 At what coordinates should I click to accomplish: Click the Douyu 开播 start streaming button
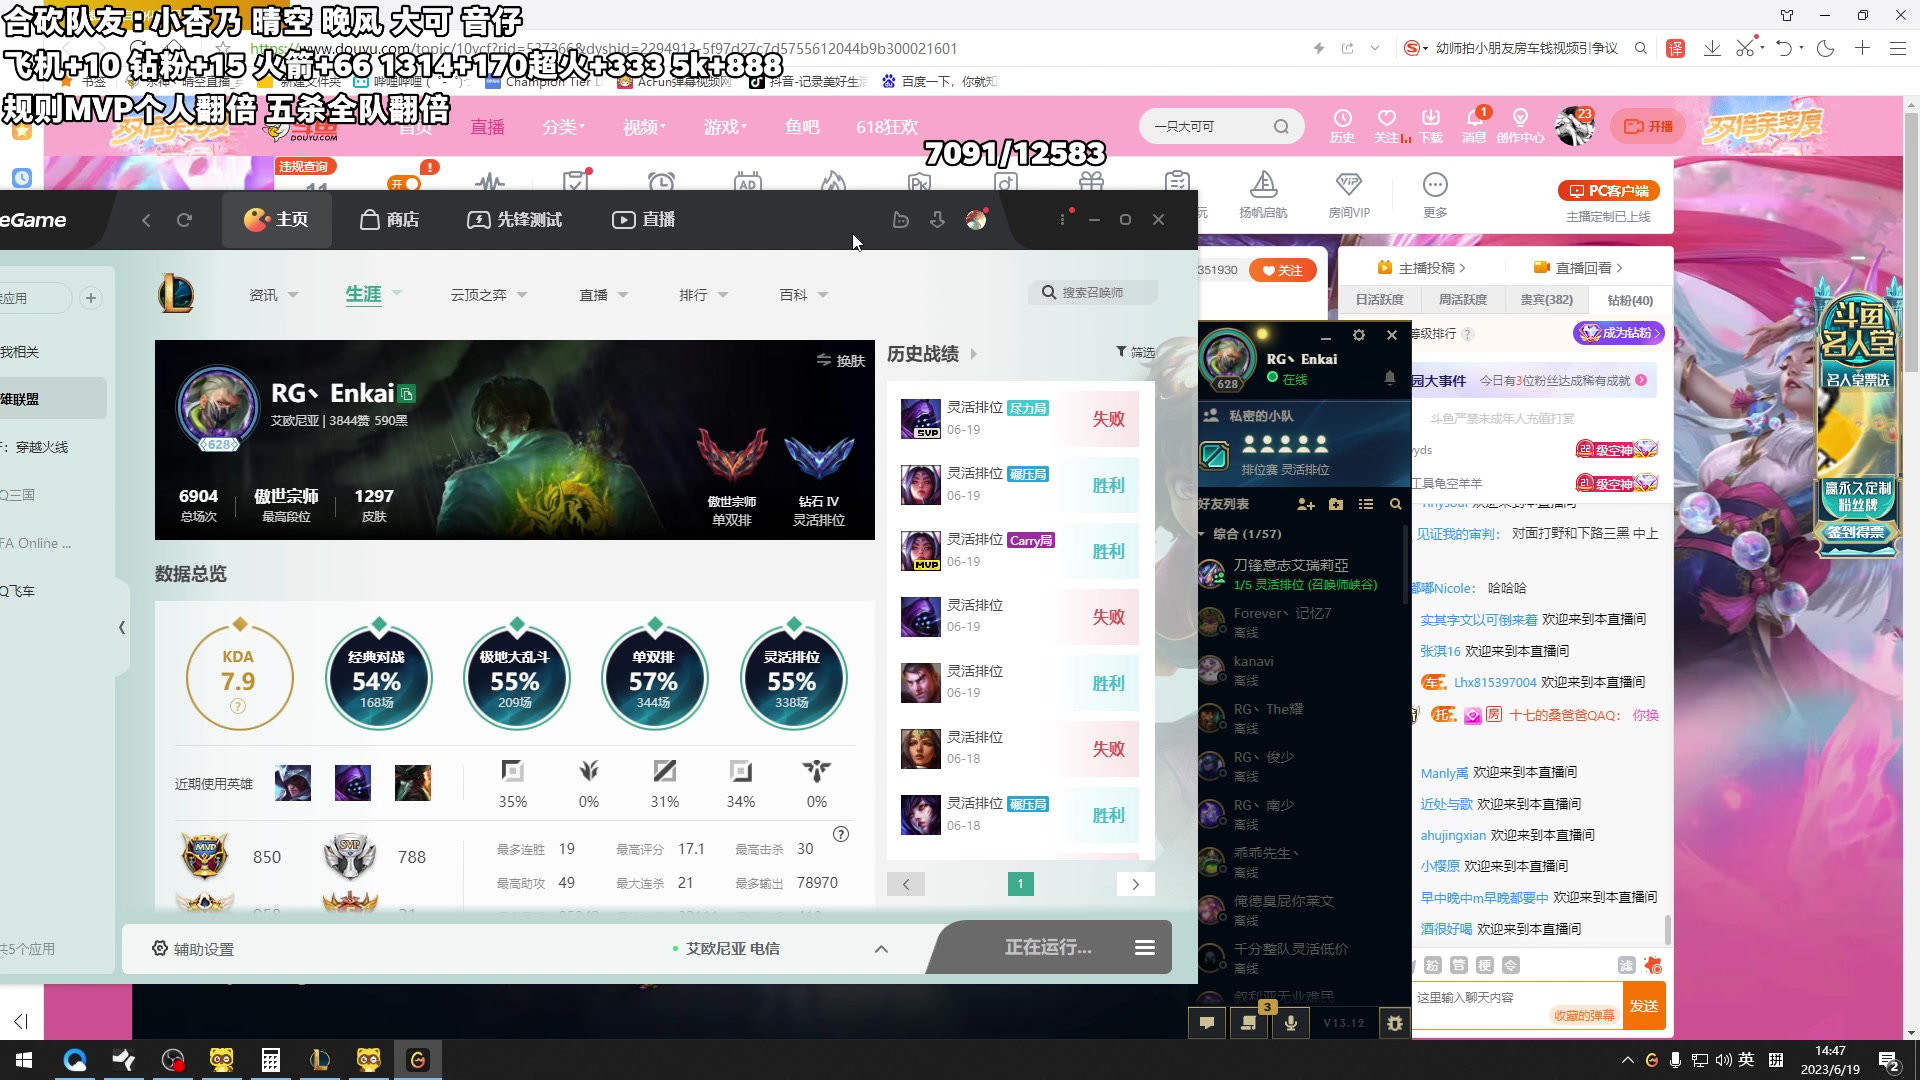click(1648, 126)
